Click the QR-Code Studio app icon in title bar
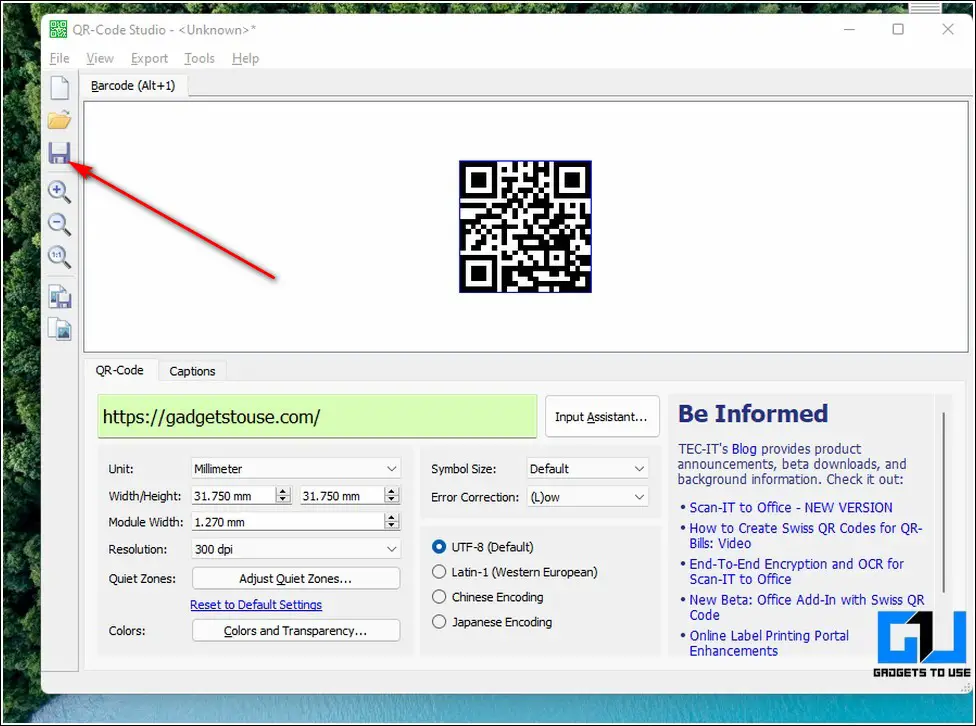 click(x=58, y=29)
